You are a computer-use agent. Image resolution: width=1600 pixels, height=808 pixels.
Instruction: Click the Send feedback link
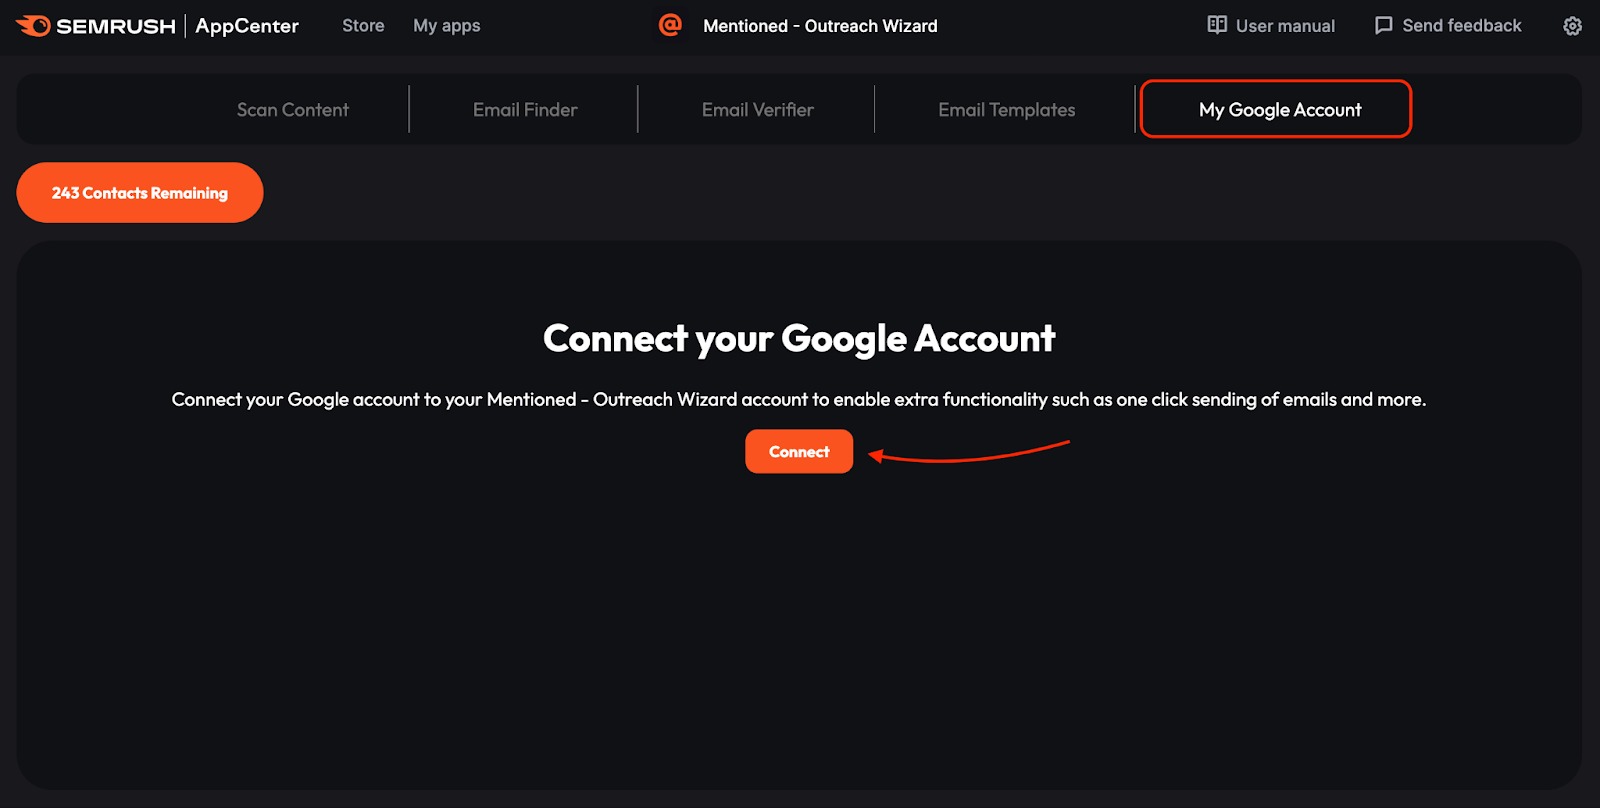1461,25
